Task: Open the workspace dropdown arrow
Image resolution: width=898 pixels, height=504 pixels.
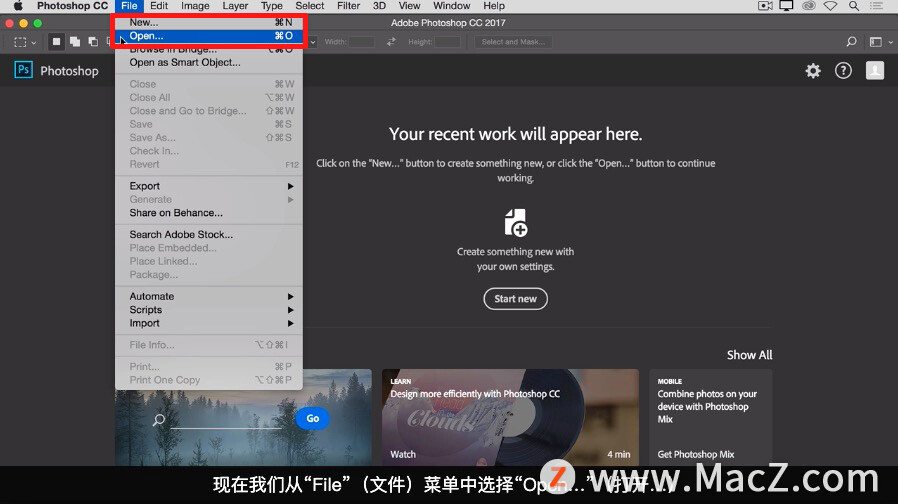Action: 890,42
